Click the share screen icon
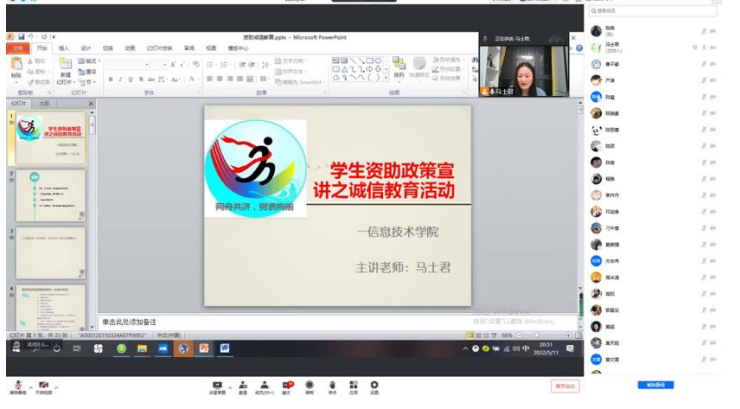This screenshot has height=409, width=740. (x=217, y=384)
